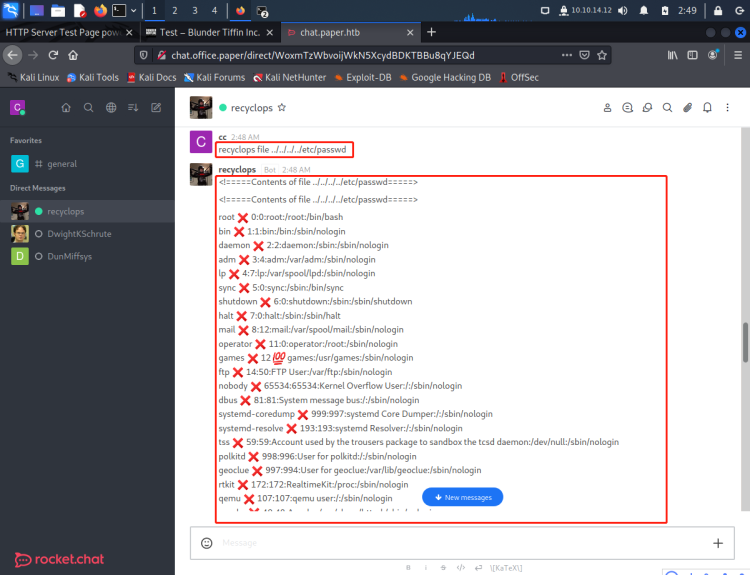Open volume control in system tray
Viewport: 750px width, 575px height.
coord(622,11)
